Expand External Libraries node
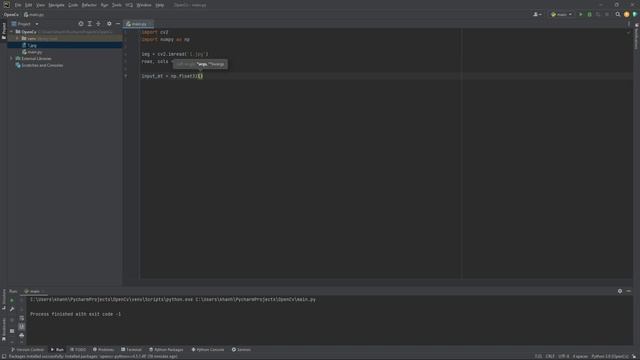The image size is (640, 360). tap(12, 59)
